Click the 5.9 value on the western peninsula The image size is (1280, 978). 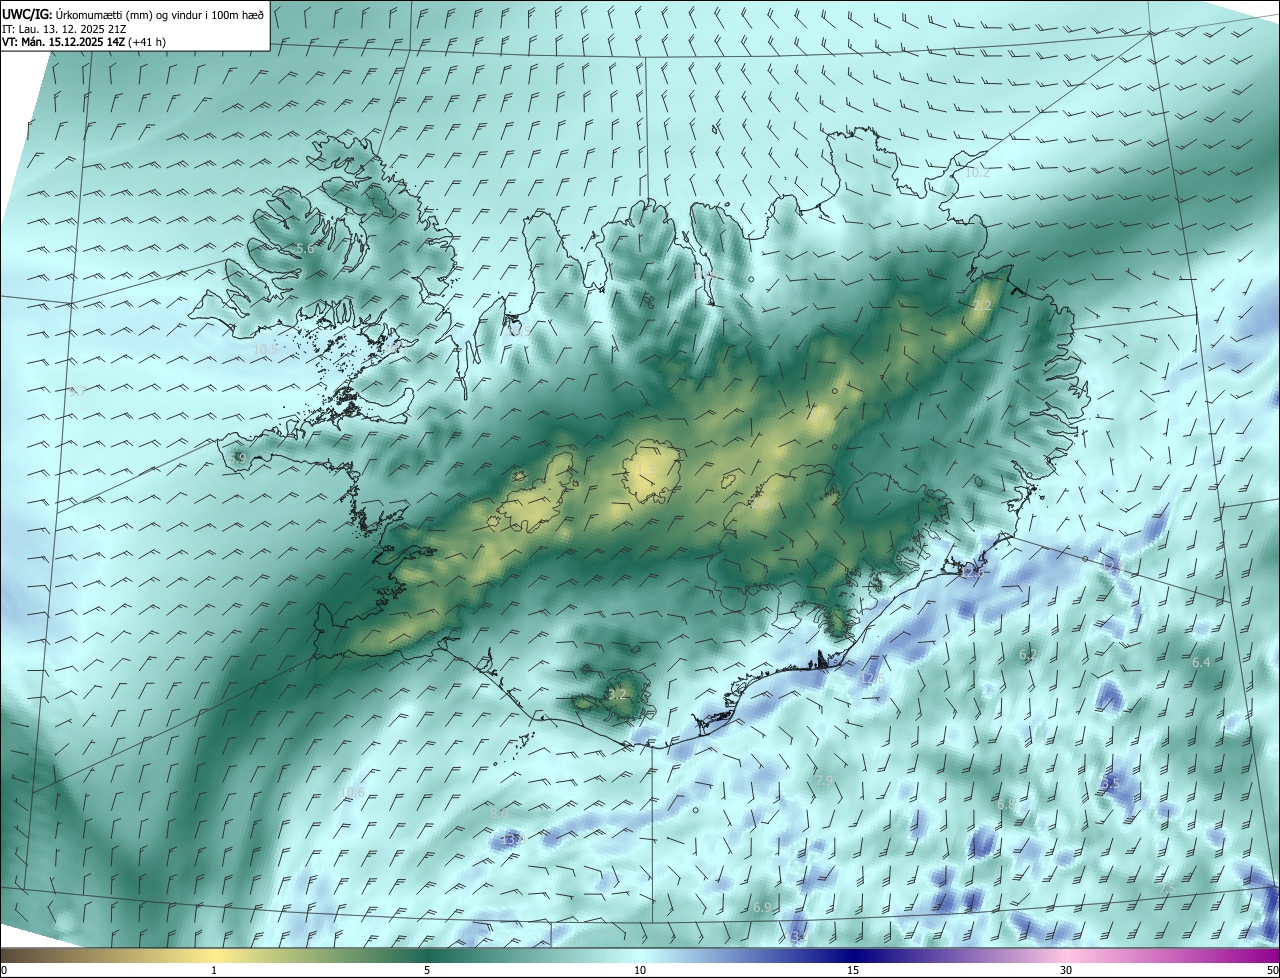(x=238, y=457)
